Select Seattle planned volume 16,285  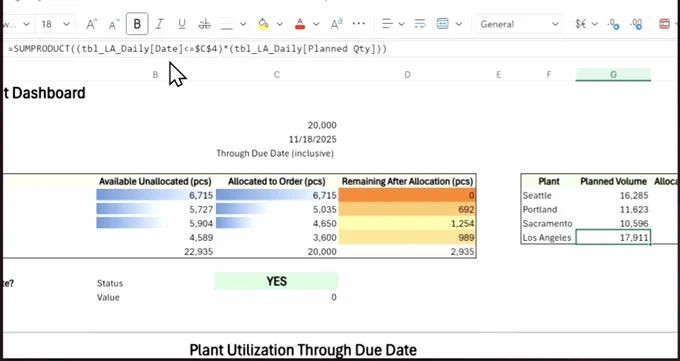tap(613, 196)
